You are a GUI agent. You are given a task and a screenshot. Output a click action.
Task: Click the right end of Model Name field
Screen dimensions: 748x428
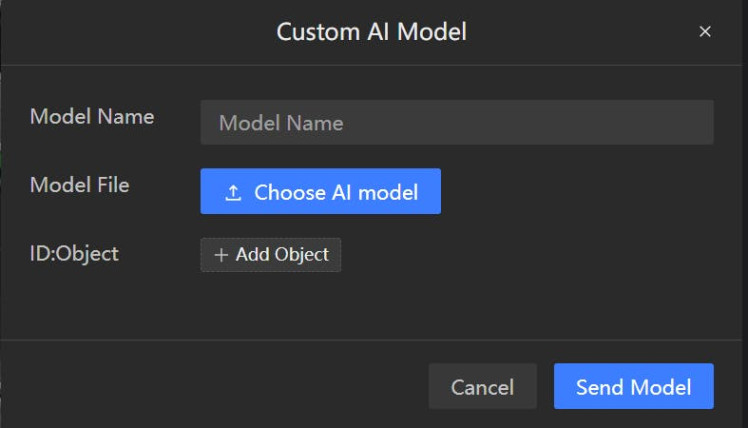(x=695, y=123)
